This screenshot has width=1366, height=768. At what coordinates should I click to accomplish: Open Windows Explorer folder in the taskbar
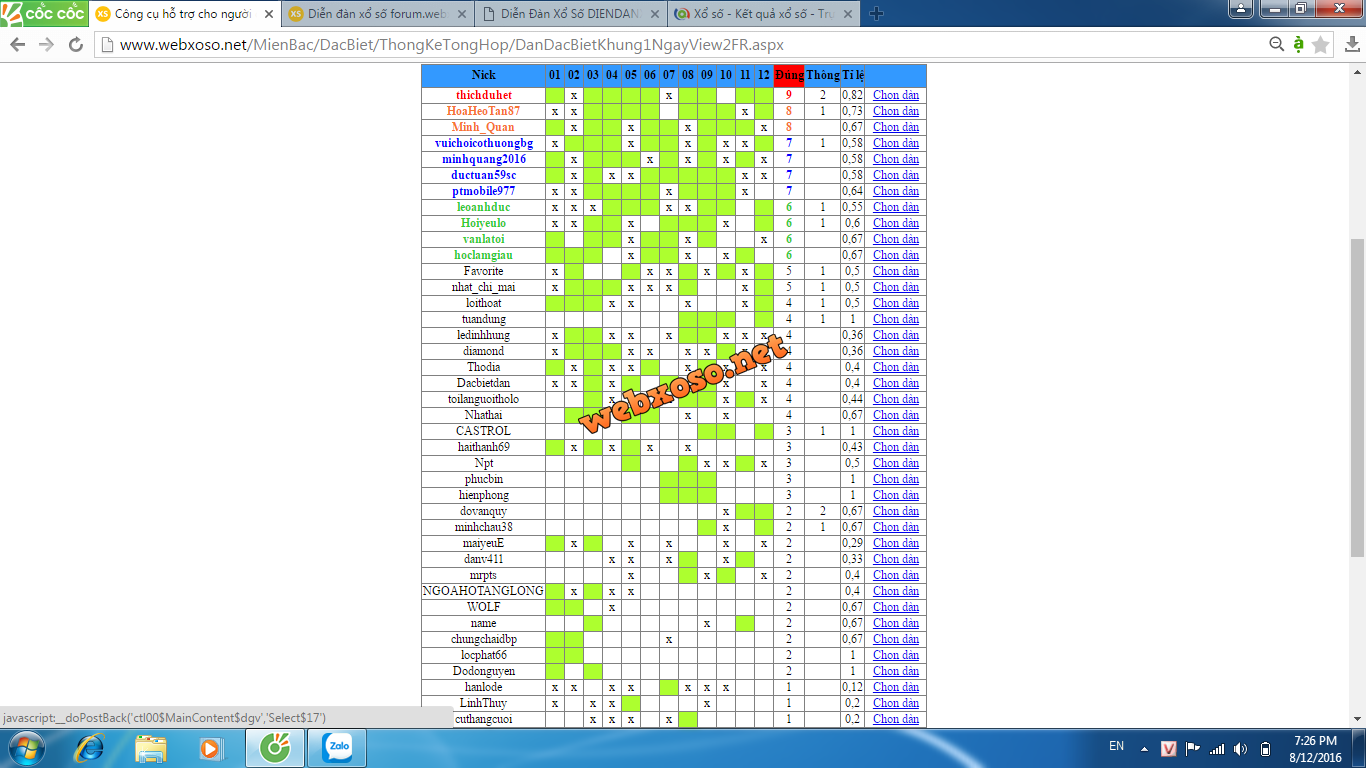click(151, 748)
